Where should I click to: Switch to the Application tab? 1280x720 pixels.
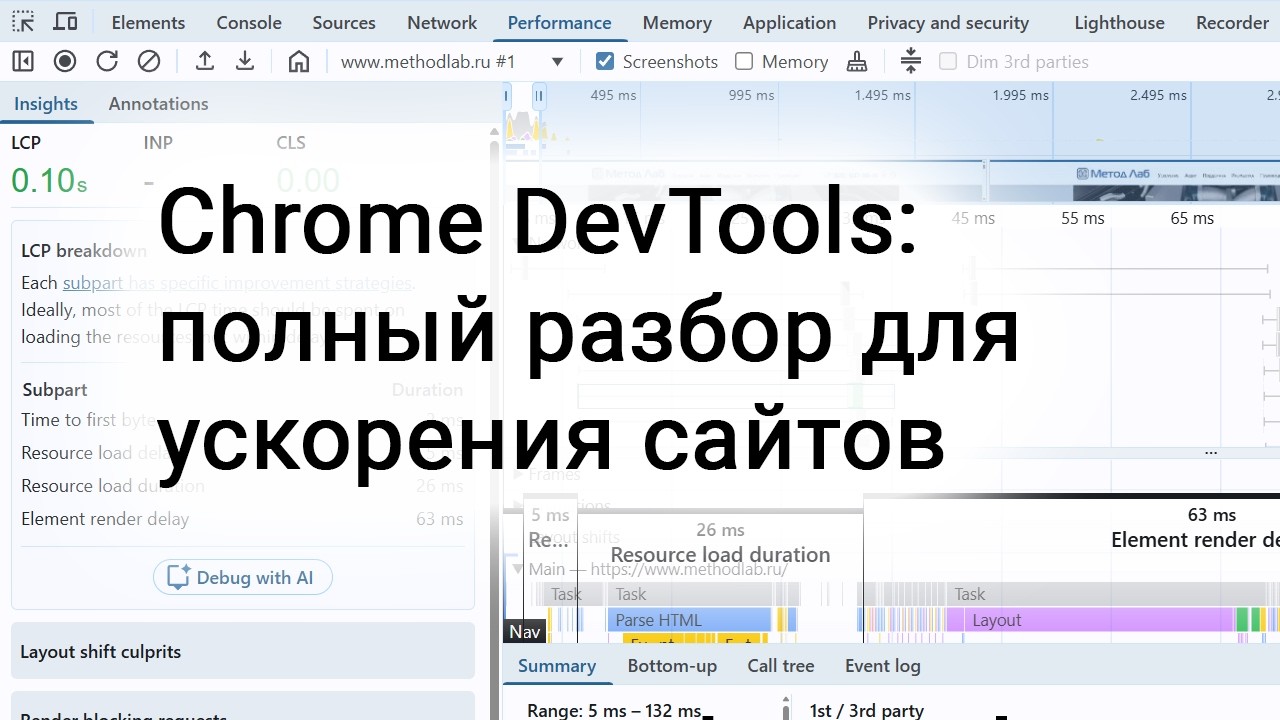pyautogui.click(x=789, y=22)
